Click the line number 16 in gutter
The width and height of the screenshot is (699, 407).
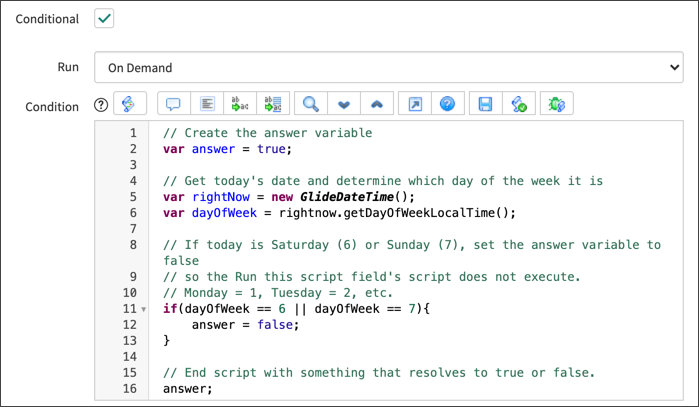coord(130,389)
